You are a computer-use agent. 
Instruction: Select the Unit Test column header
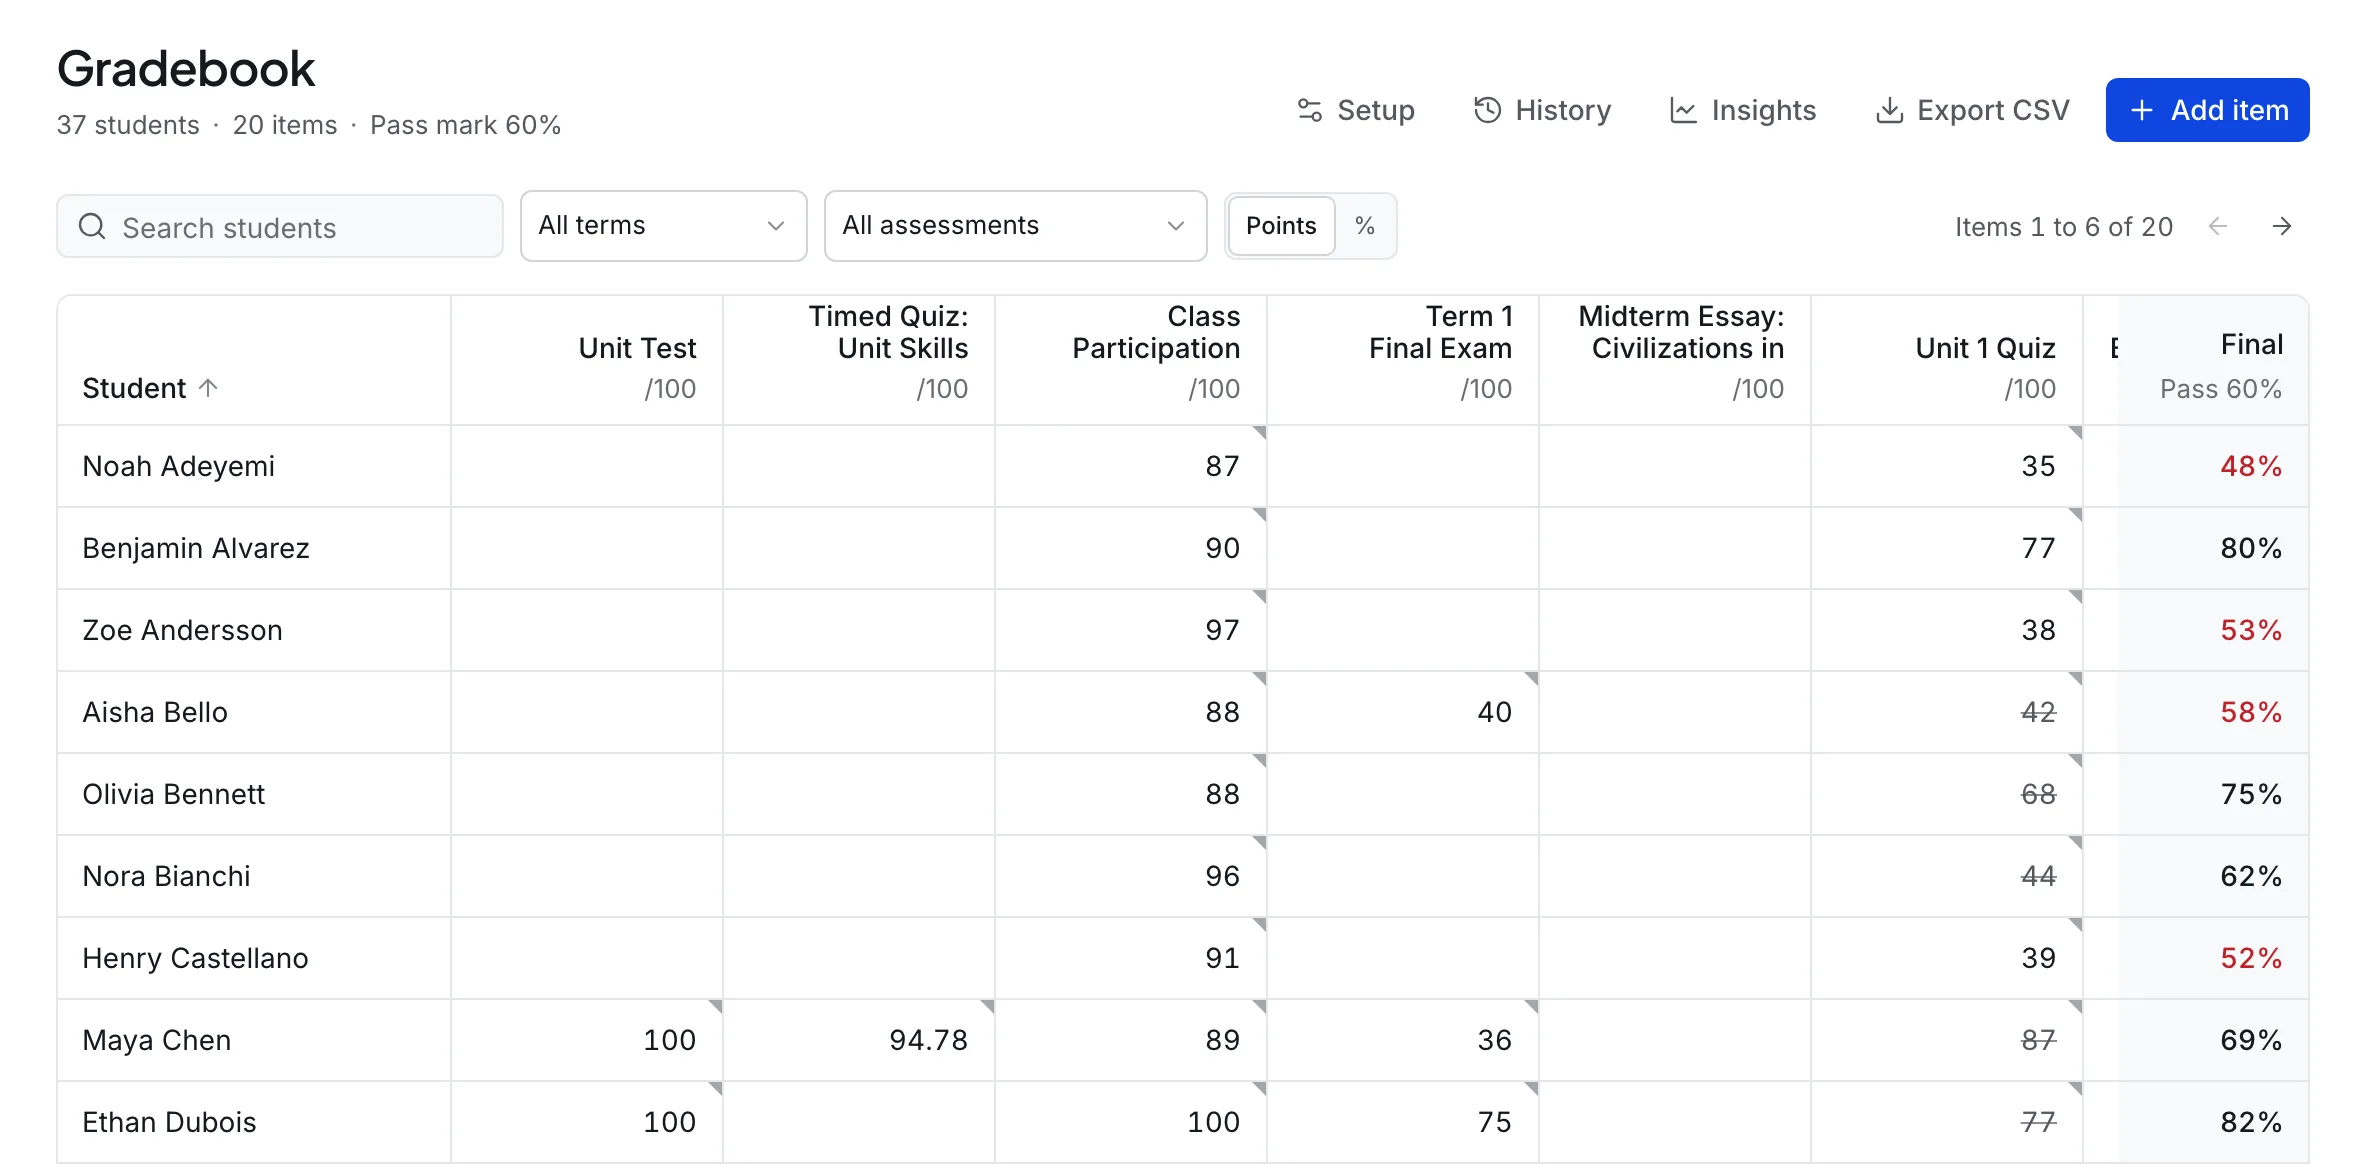click(x=587, y=361)
